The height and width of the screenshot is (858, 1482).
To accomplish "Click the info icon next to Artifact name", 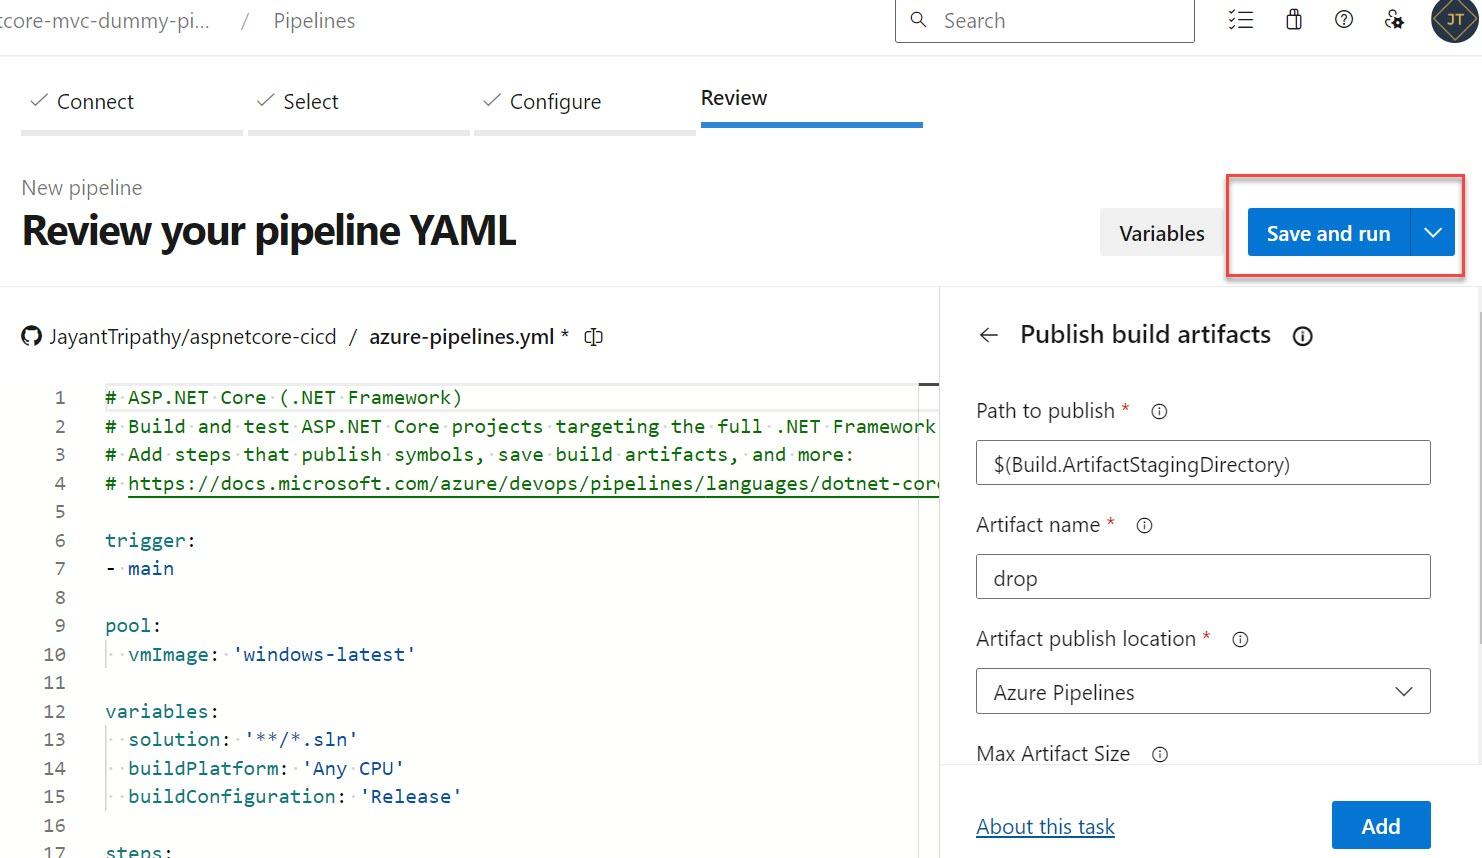I will point(1145,525).
